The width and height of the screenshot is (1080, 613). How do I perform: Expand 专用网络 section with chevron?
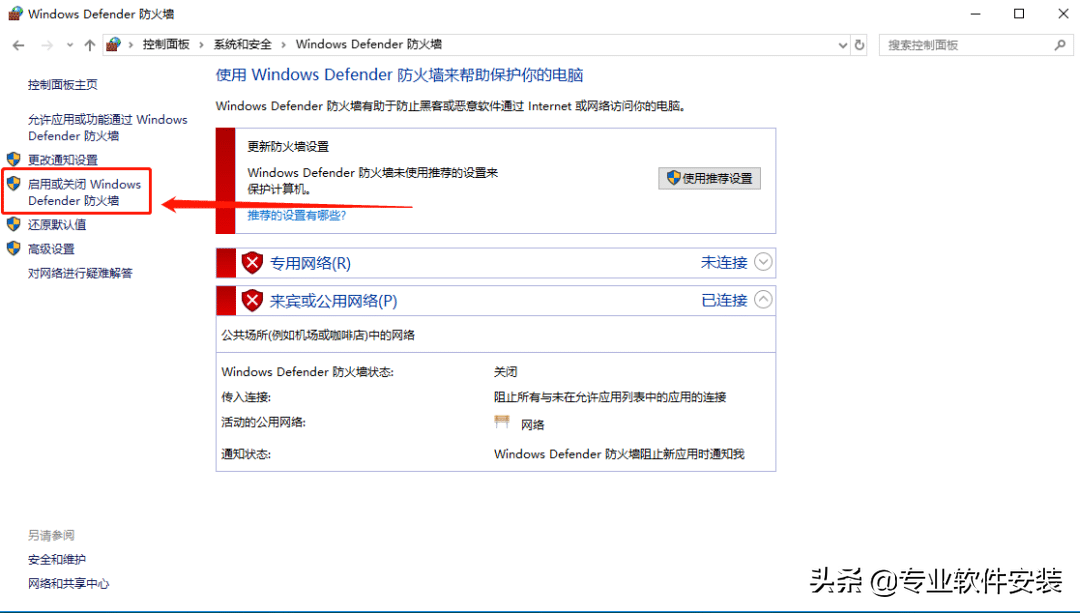763,262
